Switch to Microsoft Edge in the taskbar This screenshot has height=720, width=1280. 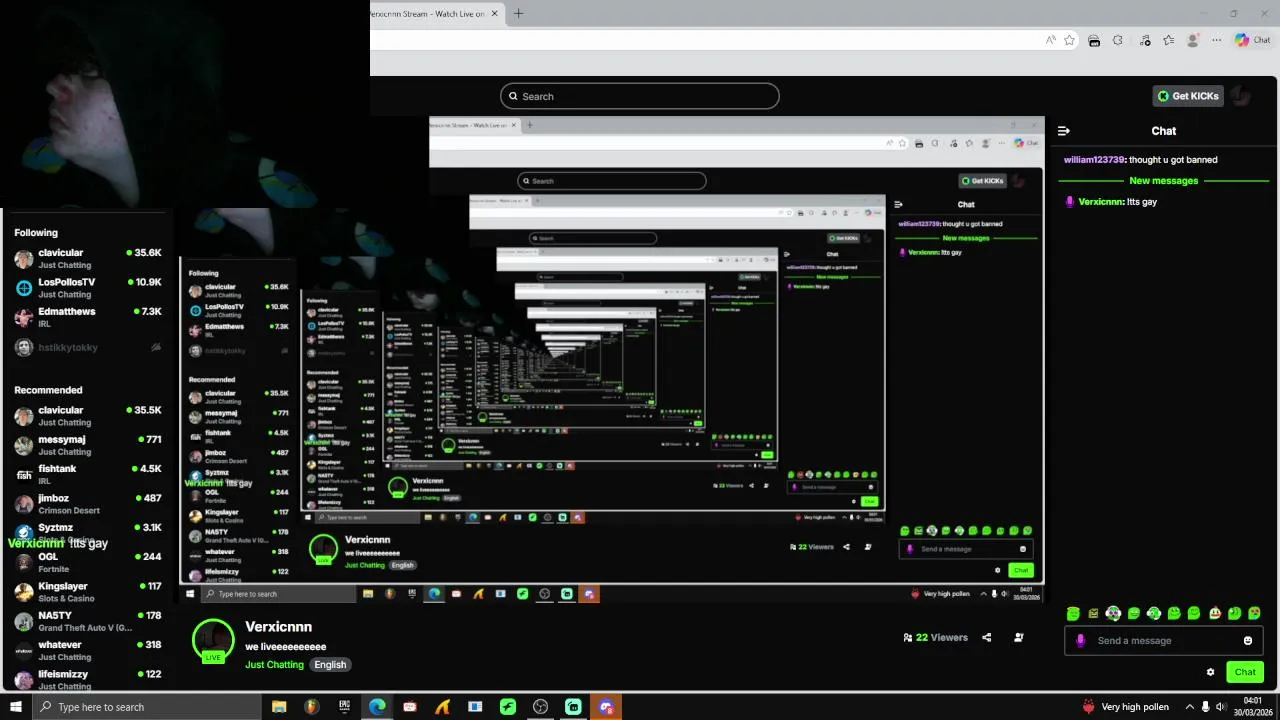click(377, 707)
